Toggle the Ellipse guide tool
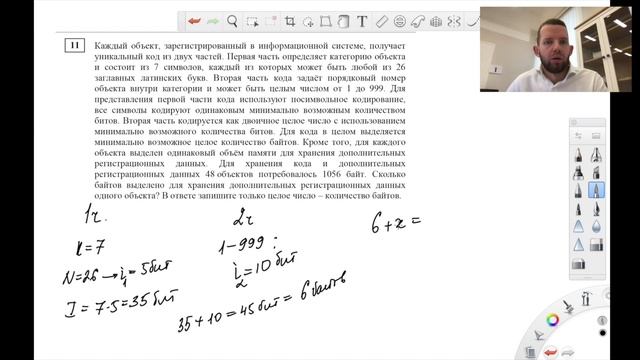640x360 pixels. click(400, 21)
